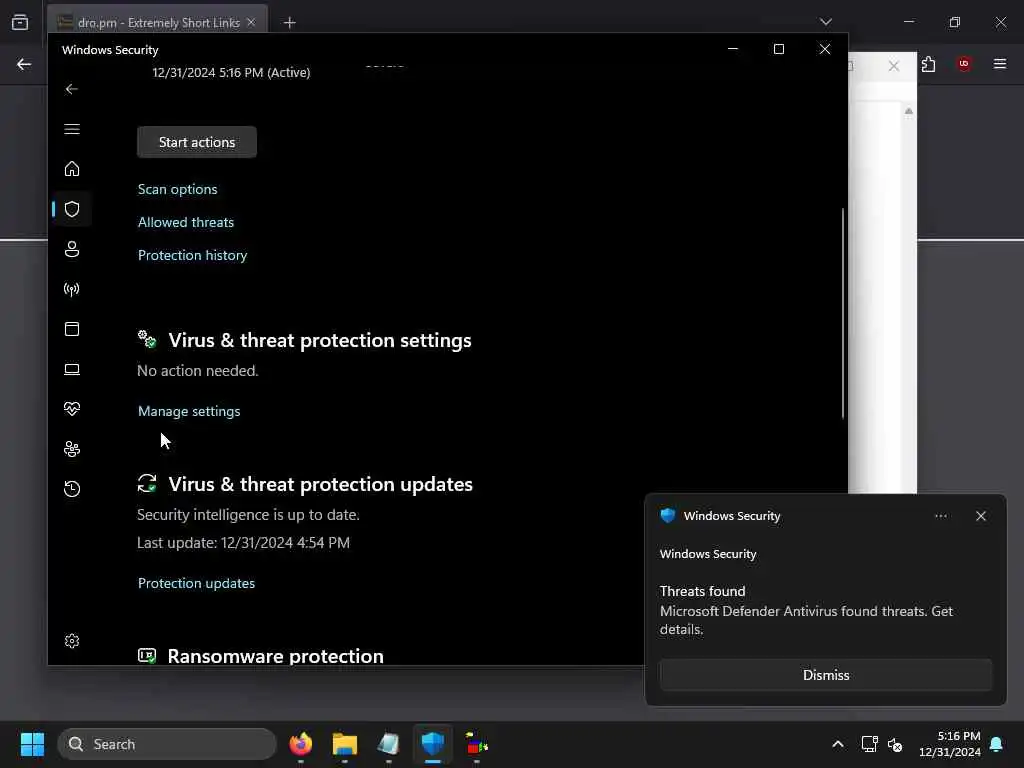Open the Manage settings link

click(x=189, y=411)
